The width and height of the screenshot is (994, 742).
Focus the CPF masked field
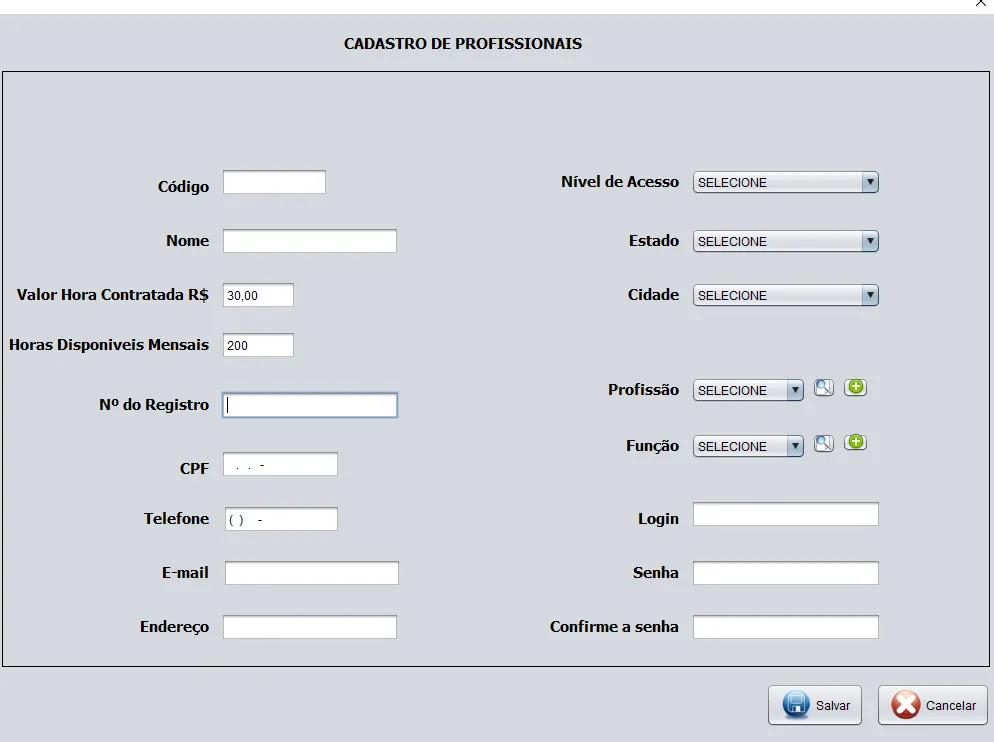click(280, 464)
